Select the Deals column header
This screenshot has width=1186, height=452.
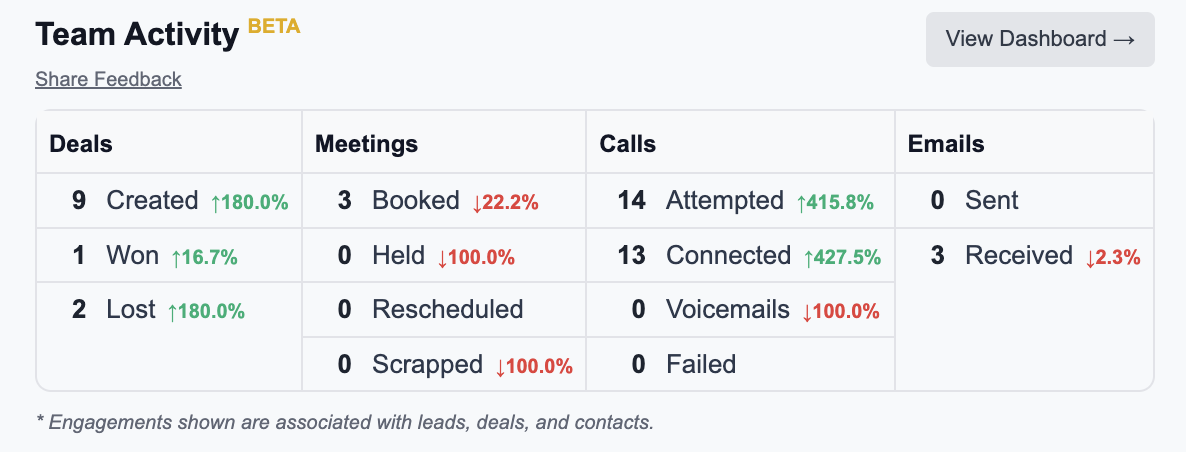(x=81, y=144)
